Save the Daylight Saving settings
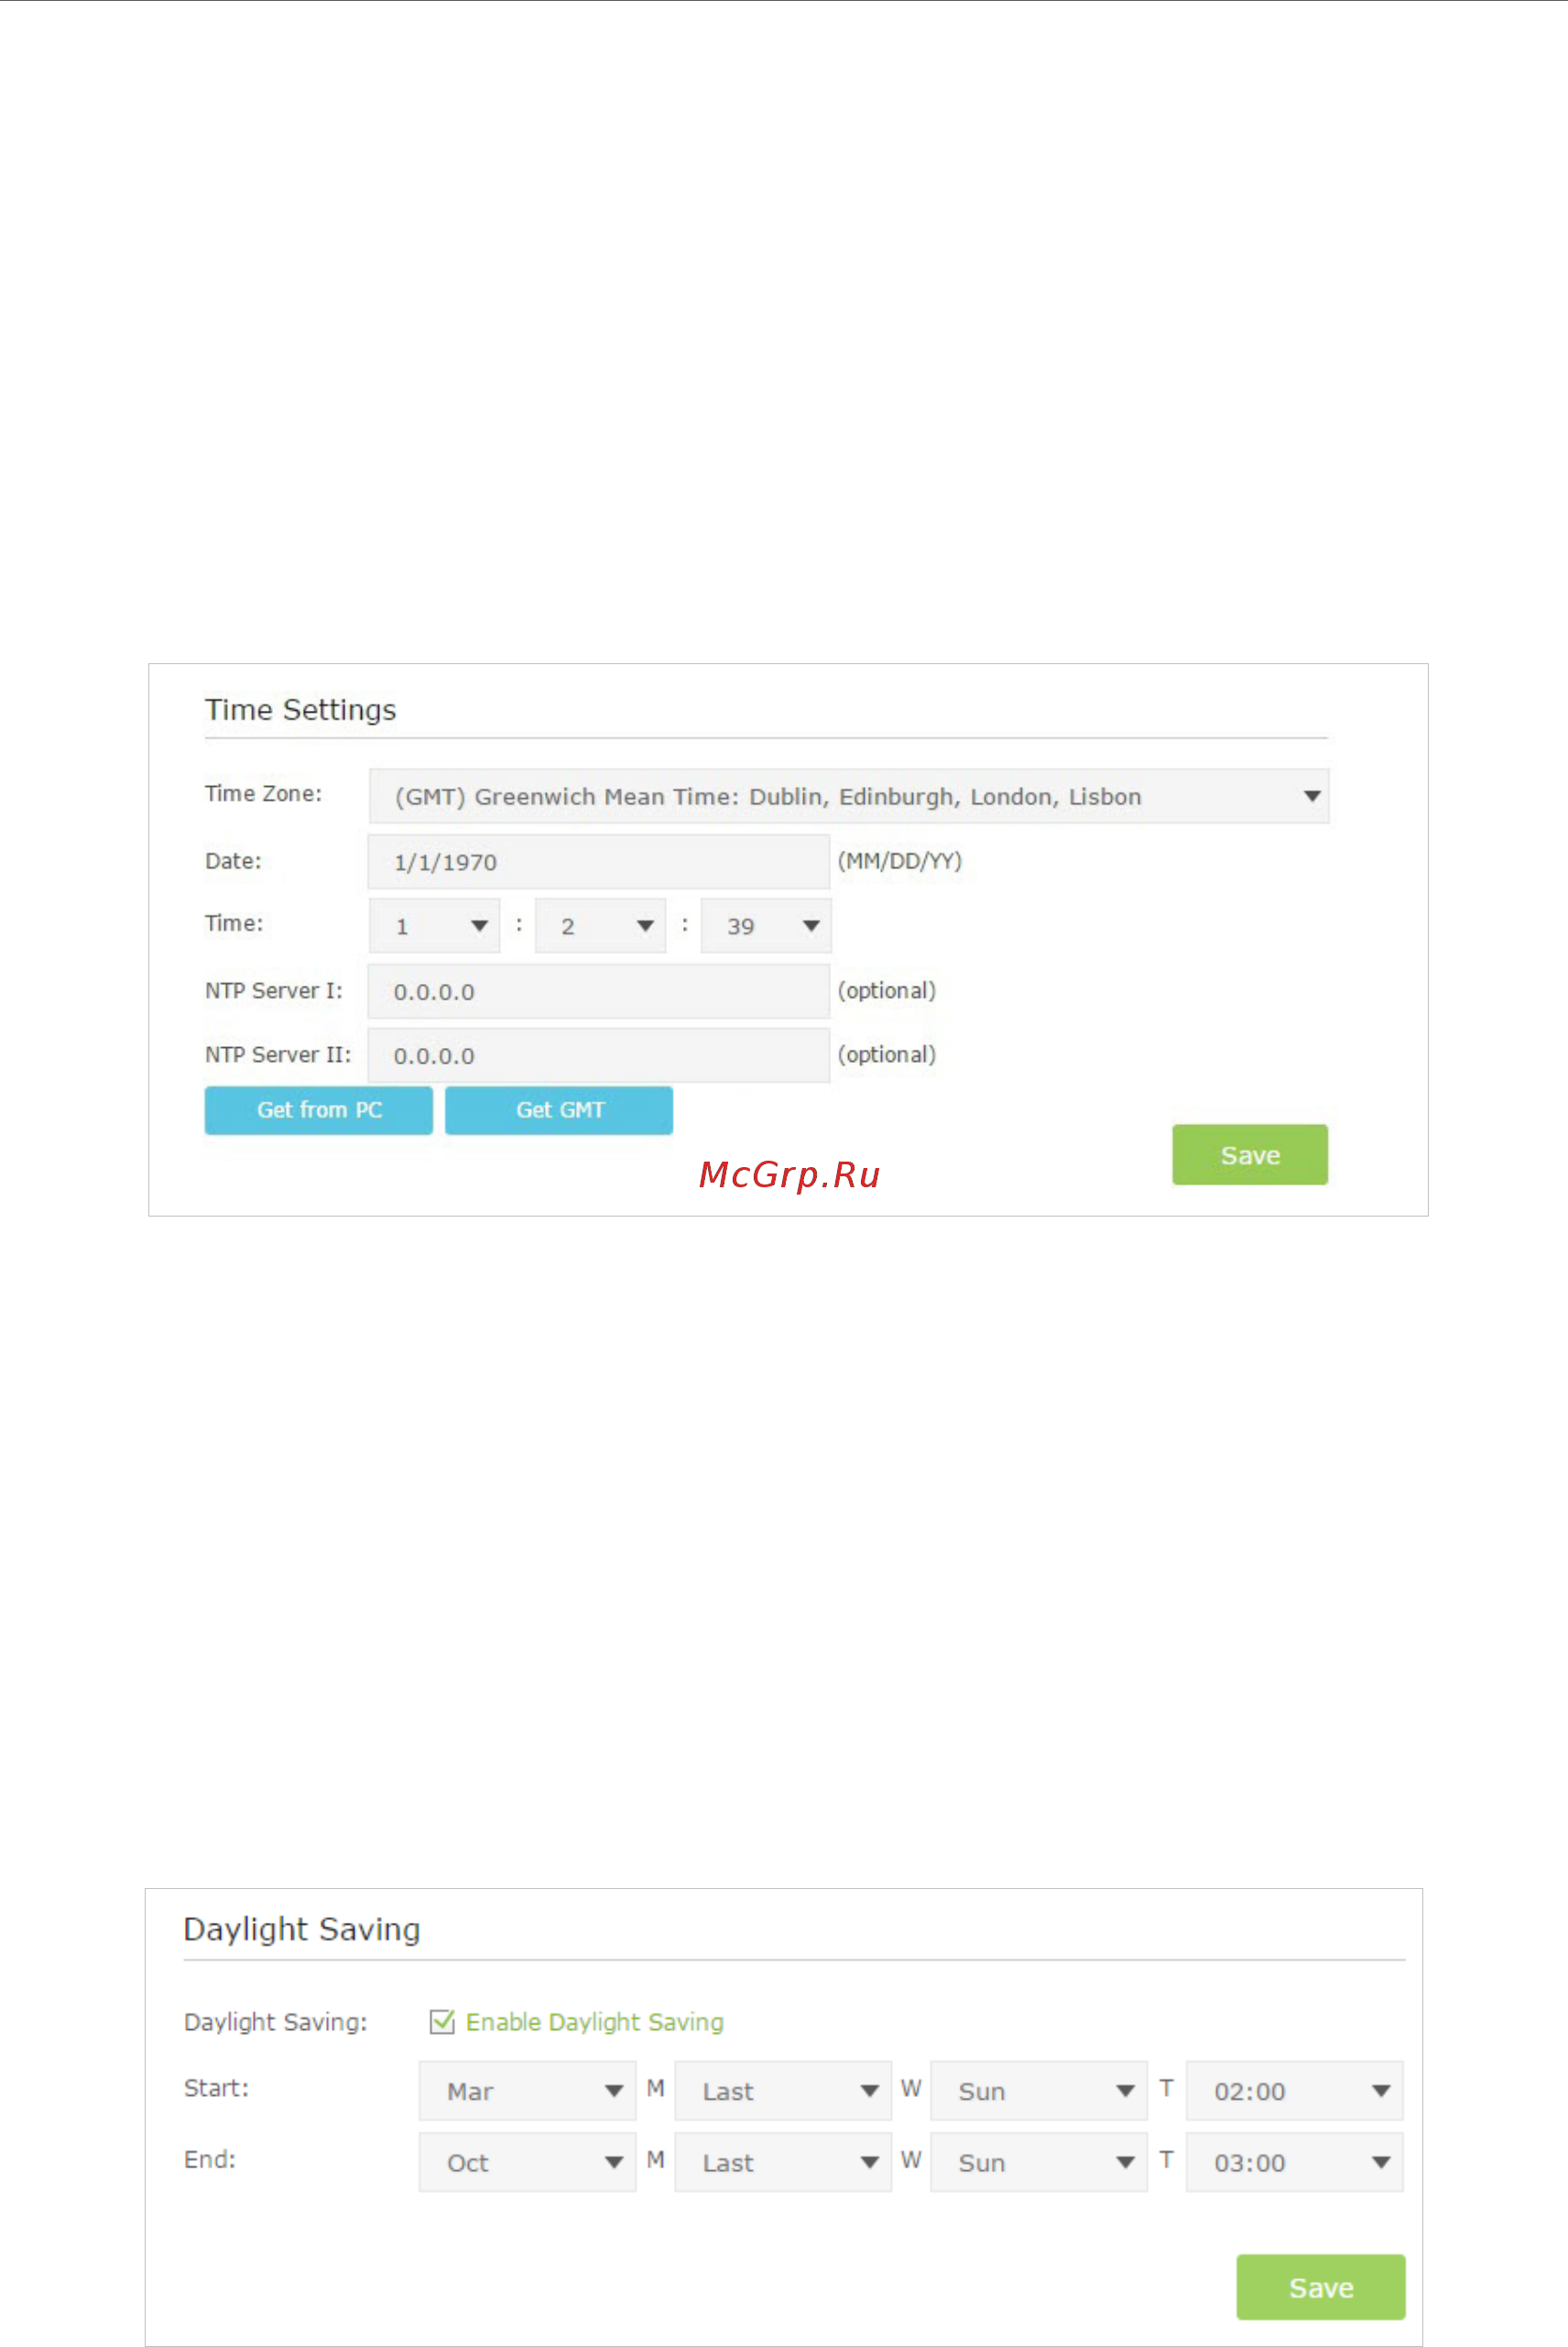This screenshot has width=1568, height=2347. point(1321,2287)
